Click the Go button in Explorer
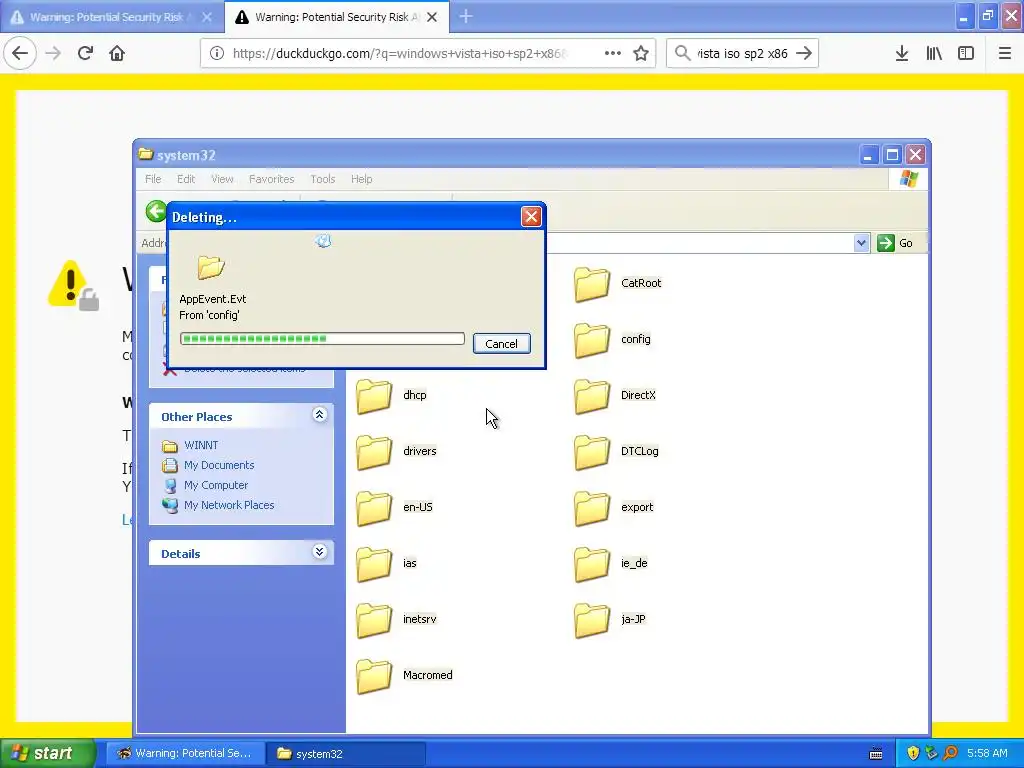The image size is (1024, 768). 895,243
